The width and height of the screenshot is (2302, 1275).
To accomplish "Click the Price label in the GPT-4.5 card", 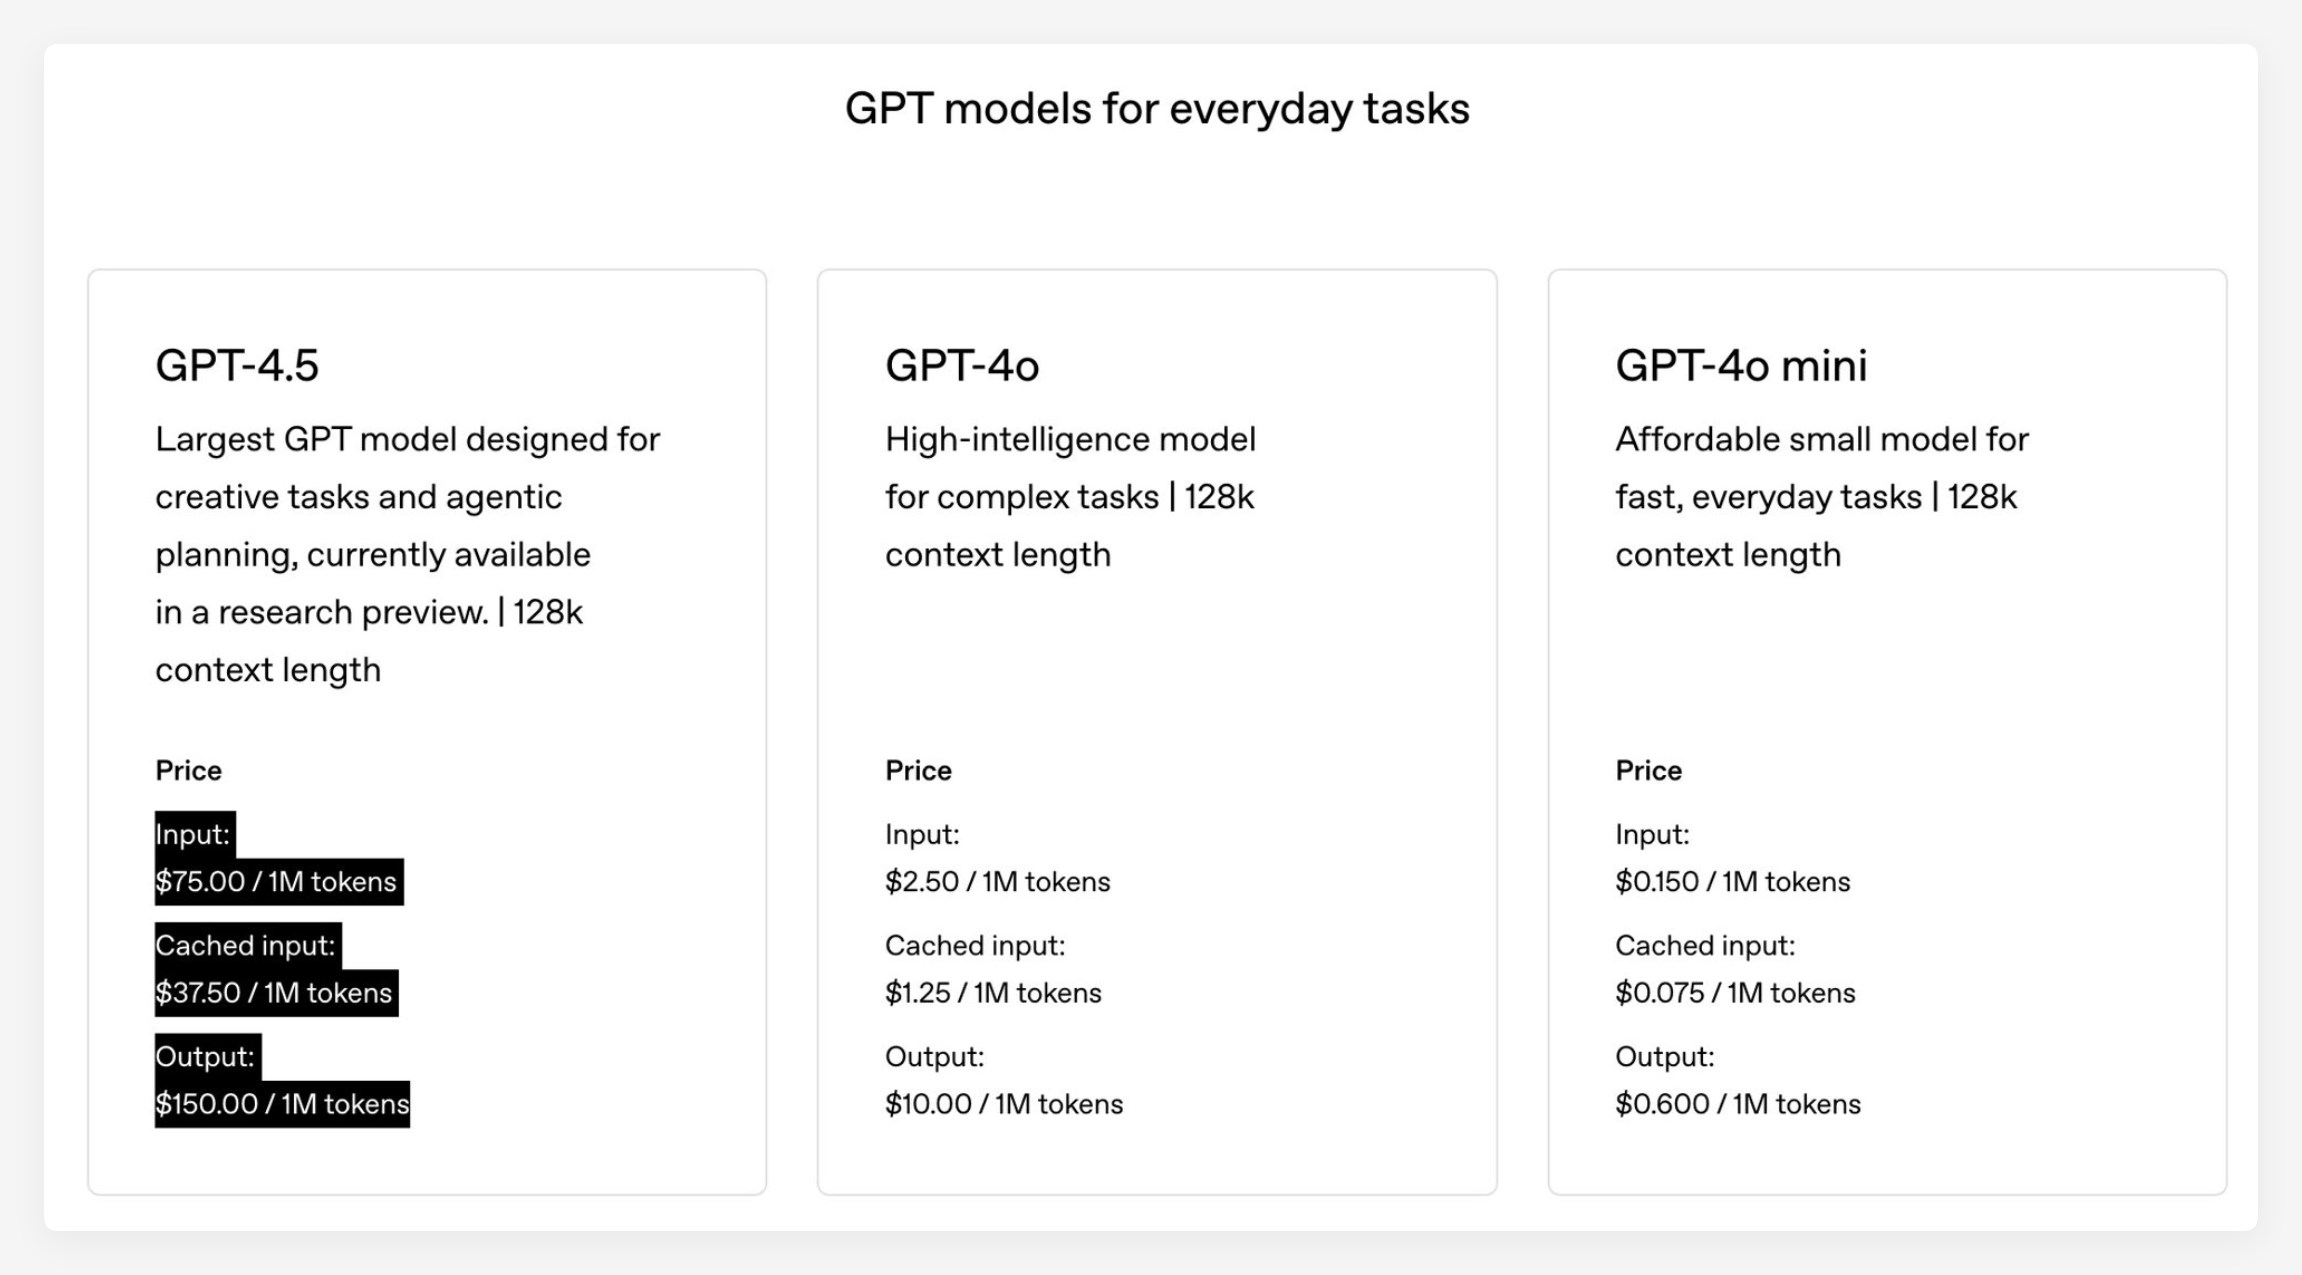I will coord(188,771).
